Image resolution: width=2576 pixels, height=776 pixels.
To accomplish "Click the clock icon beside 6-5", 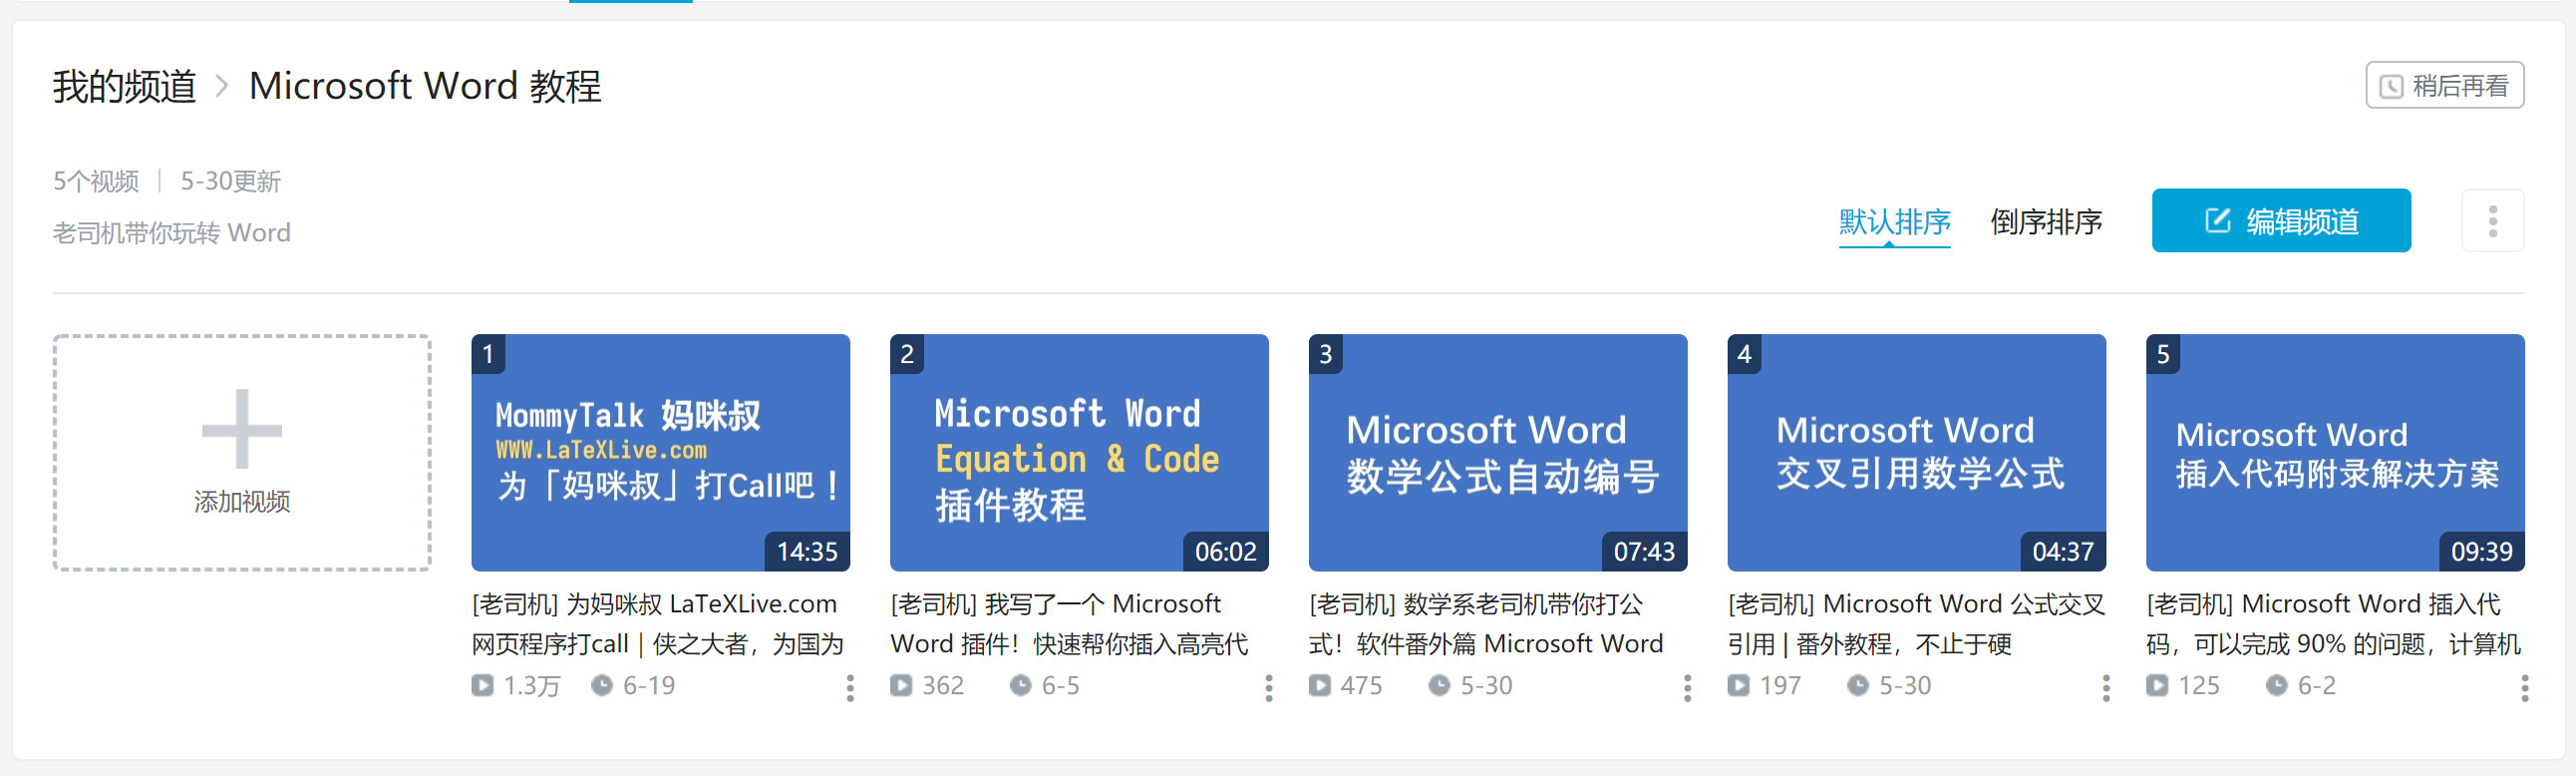I will 1020,686.
